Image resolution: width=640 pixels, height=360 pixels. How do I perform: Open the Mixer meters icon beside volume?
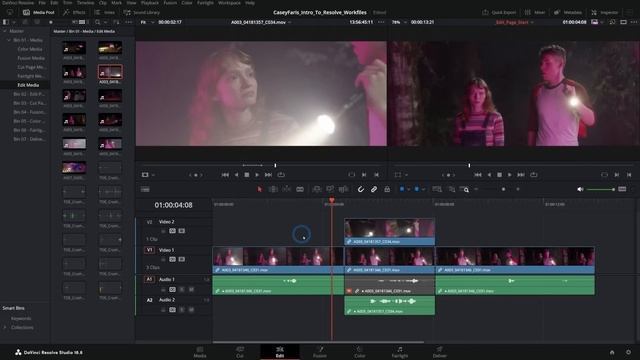coord(622,189)
